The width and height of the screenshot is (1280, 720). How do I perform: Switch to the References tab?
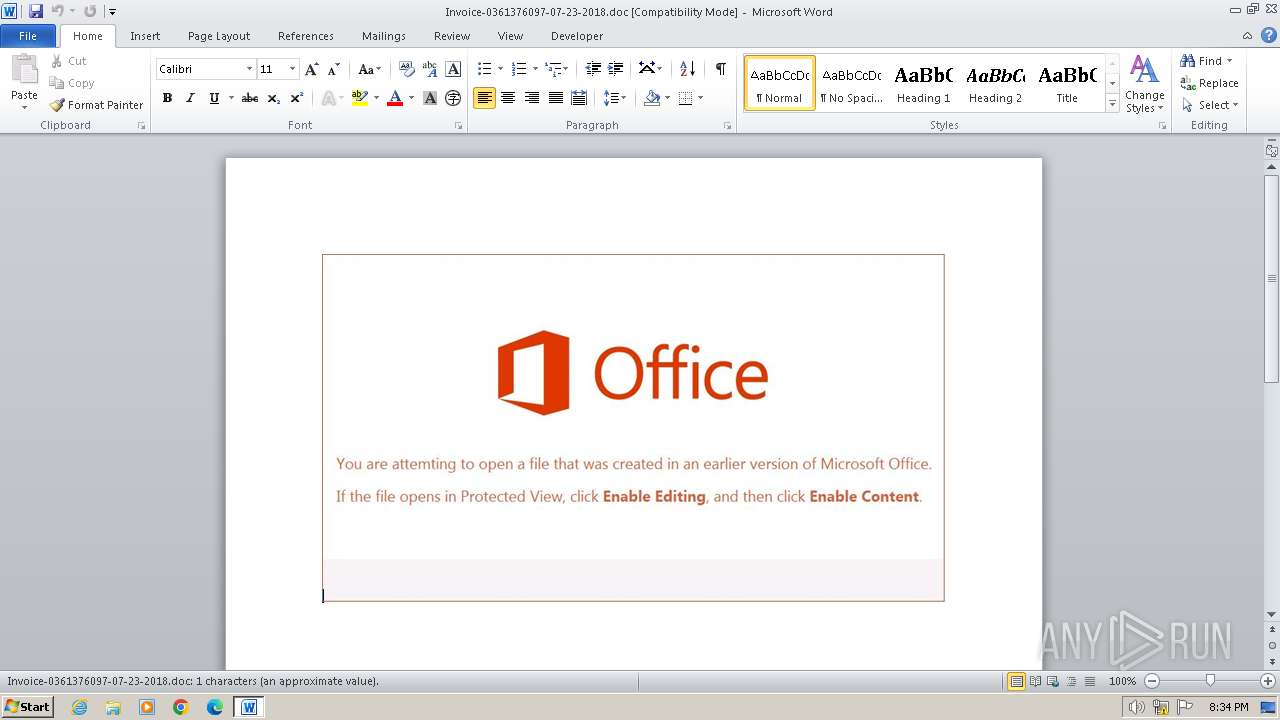coord(306,36)
